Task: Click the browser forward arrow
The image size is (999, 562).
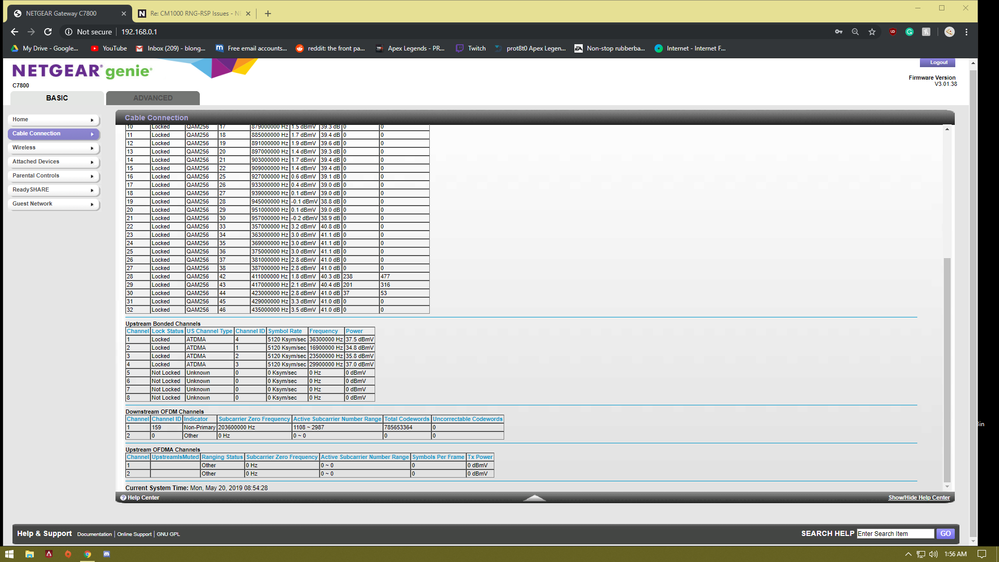Action: coord(31,32)
